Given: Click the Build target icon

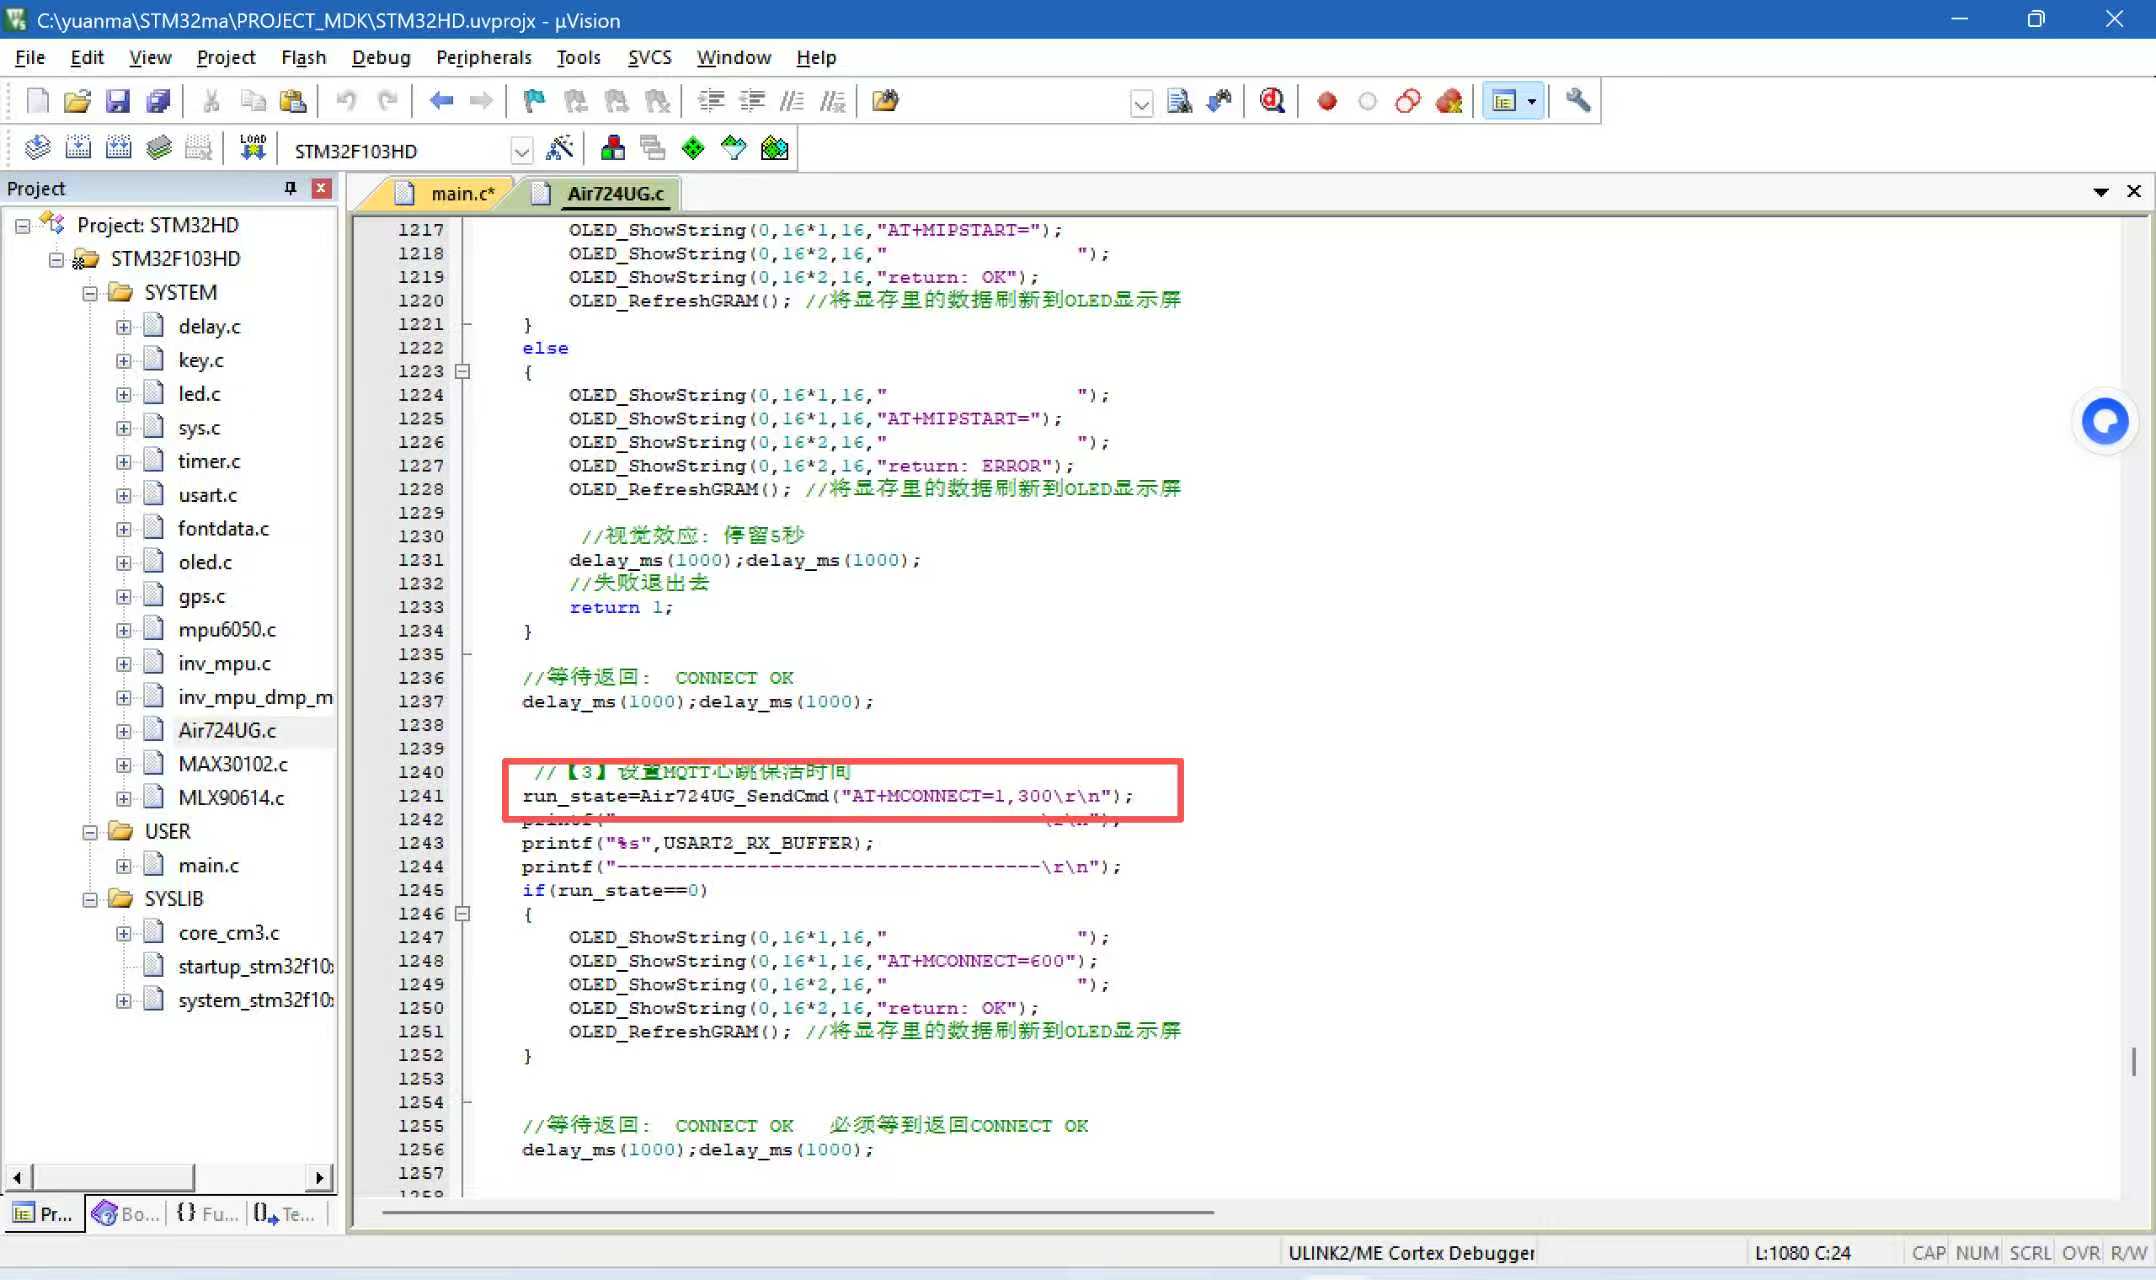Looking at the screenshot, I should tap(78, 149).
